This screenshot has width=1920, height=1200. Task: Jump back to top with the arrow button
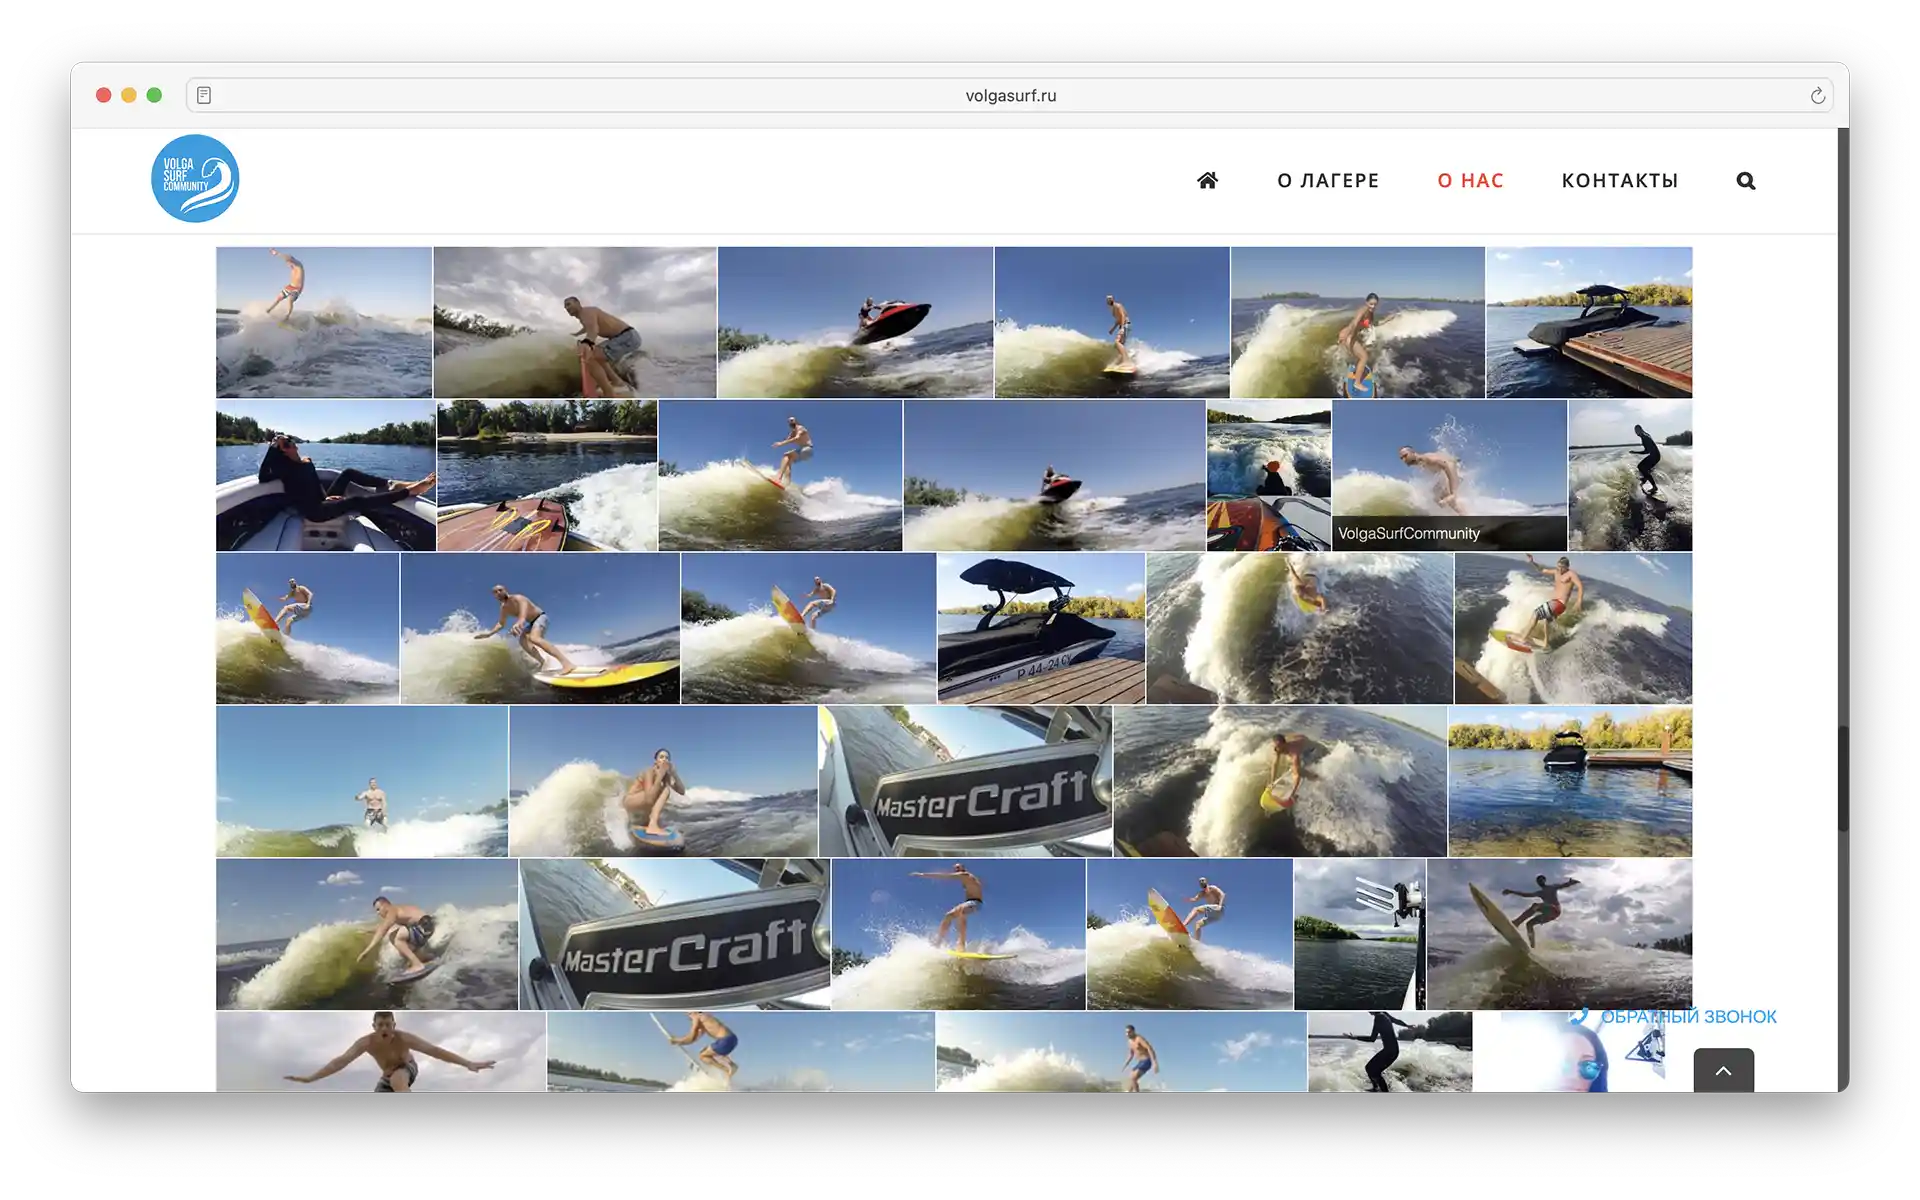pos(1723,1070)
